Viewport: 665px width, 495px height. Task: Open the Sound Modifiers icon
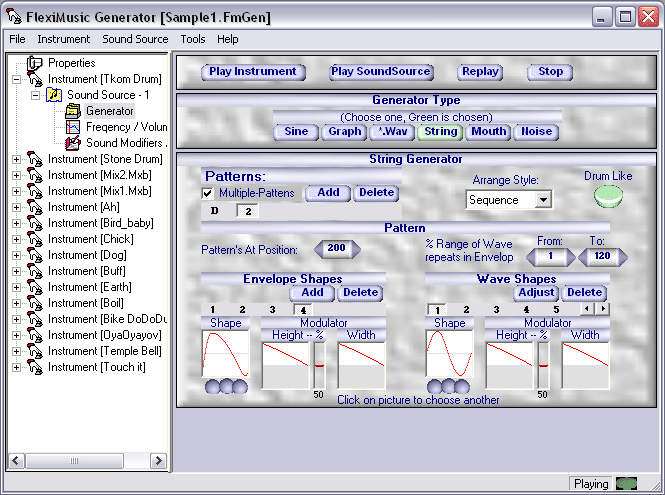click(73, 143)
